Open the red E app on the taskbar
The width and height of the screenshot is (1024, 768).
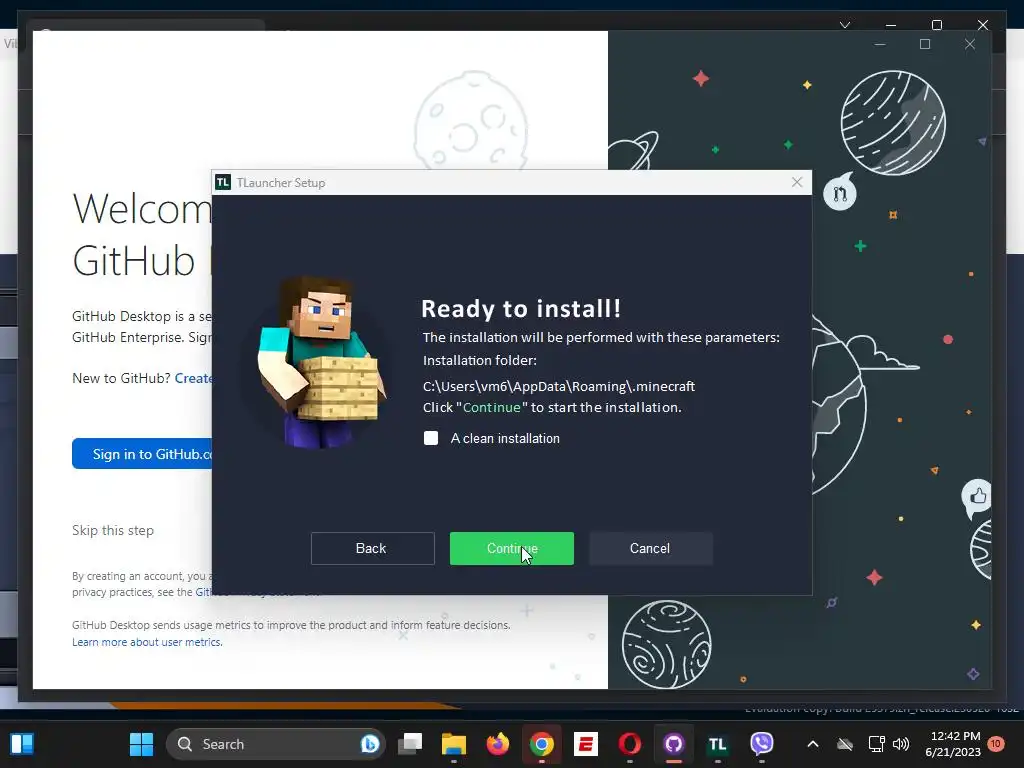(x=586, y=744)
